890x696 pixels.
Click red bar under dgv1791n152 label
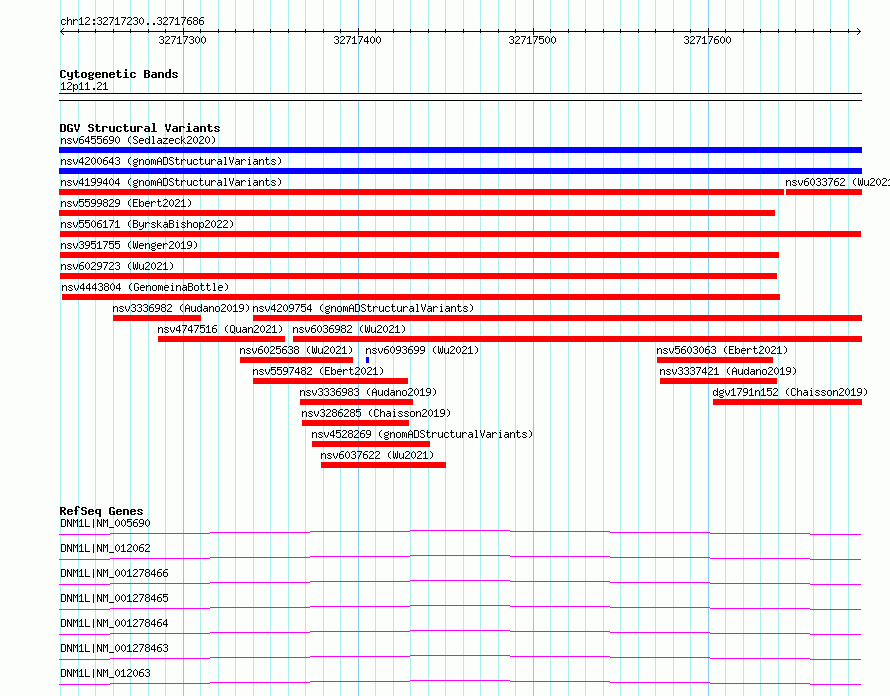(787, 402)
